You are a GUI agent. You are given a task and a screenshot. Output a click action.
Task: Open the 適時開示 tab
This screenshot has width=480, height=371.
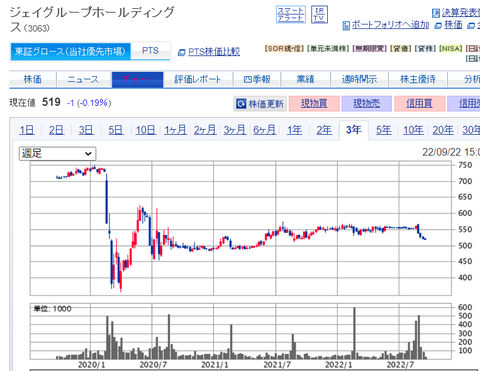coord(359,79)
